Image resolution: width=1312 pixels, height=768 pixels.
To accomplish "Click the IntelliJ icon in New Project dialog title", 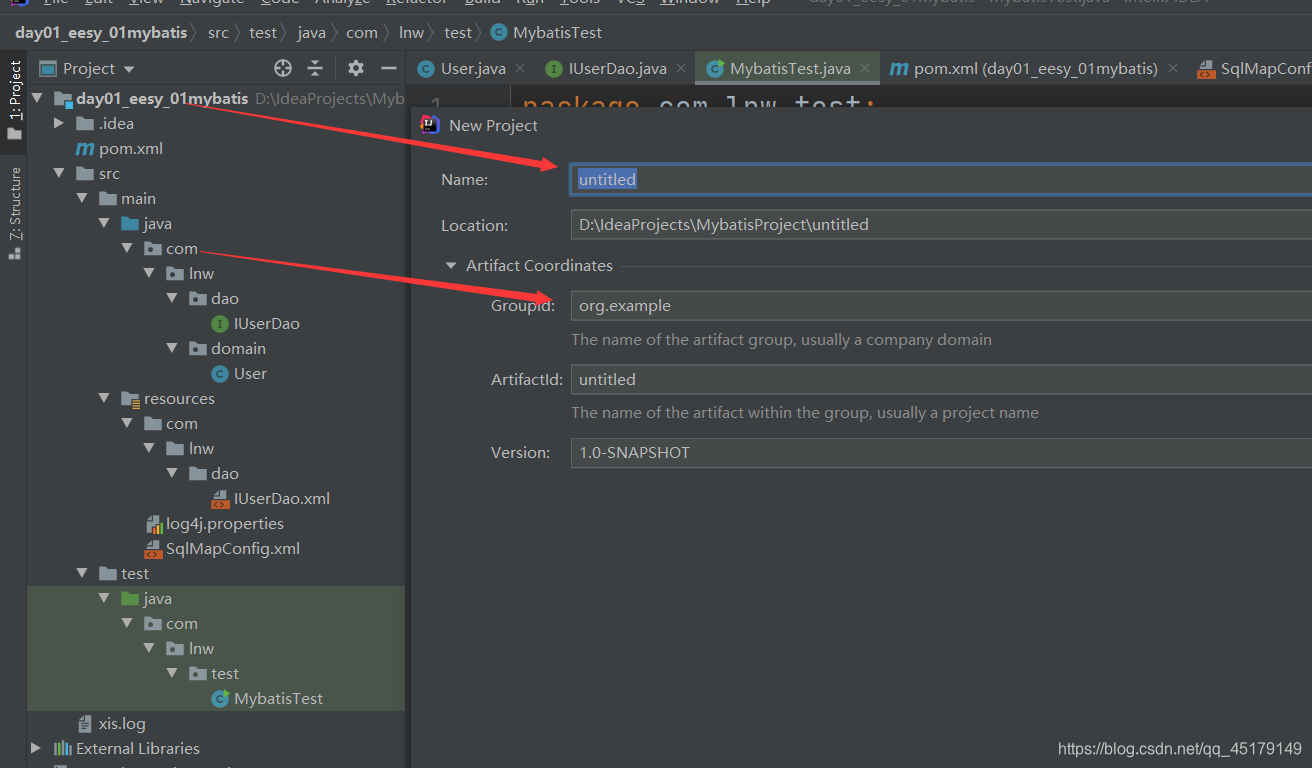I will 430,124.
